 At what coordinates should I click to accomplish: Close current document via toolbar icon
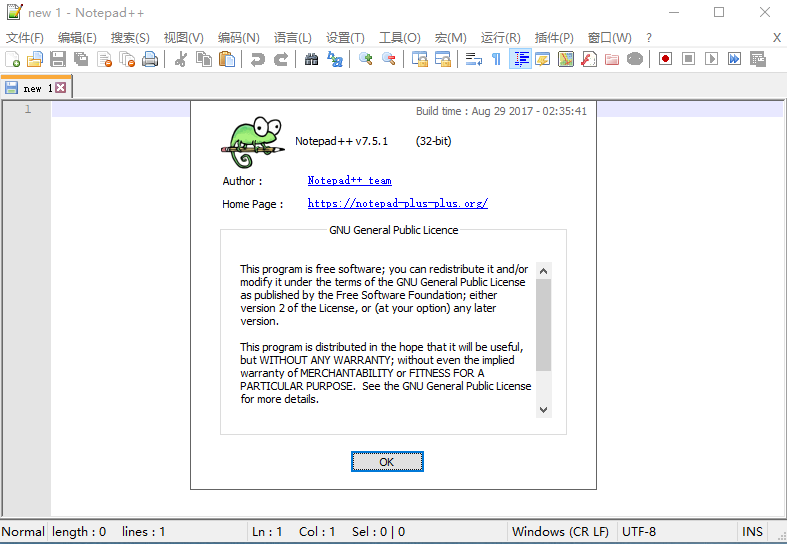104,59
